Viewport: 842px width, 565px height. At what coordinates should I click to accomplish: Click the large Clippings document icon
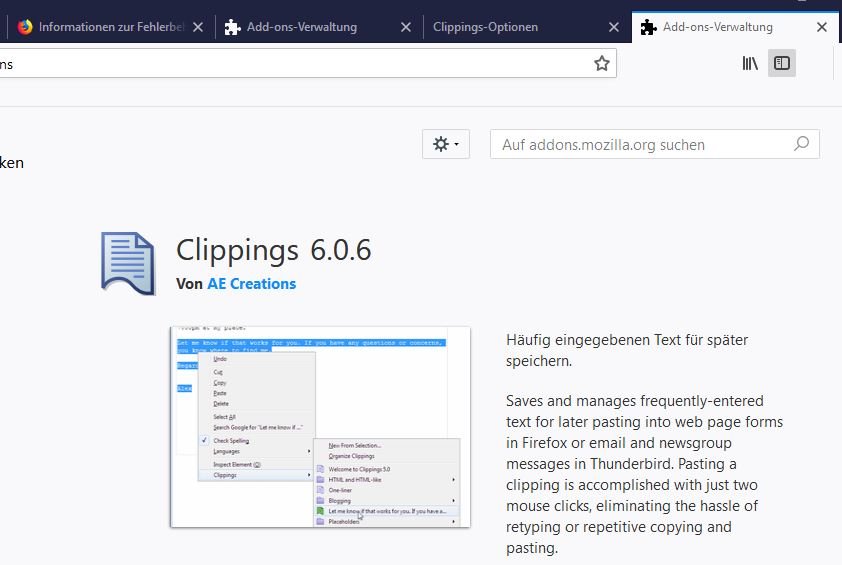click(128, 263)
